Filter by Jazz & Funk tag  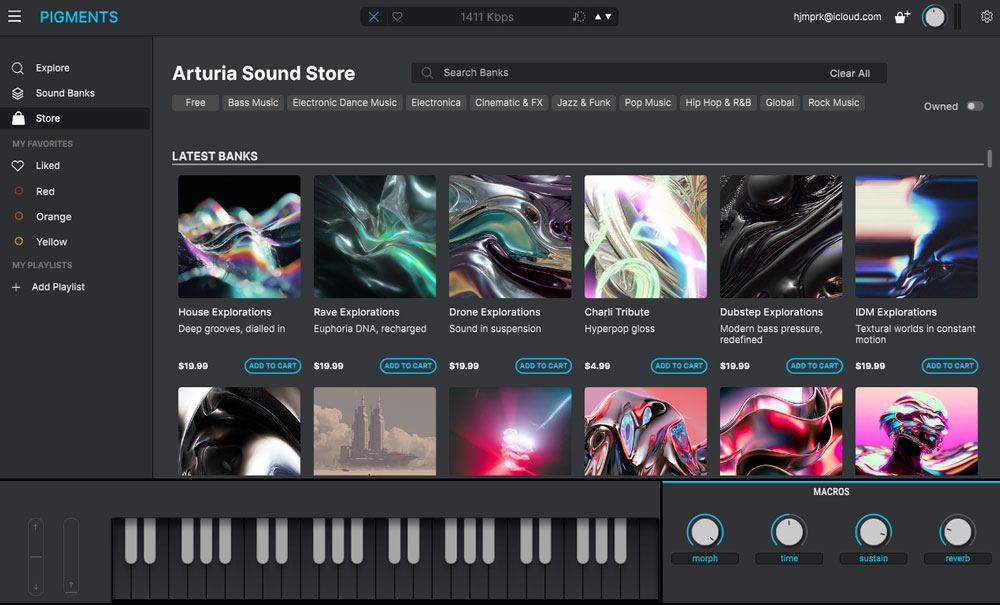pyautogui.click(x=584, y=103)
